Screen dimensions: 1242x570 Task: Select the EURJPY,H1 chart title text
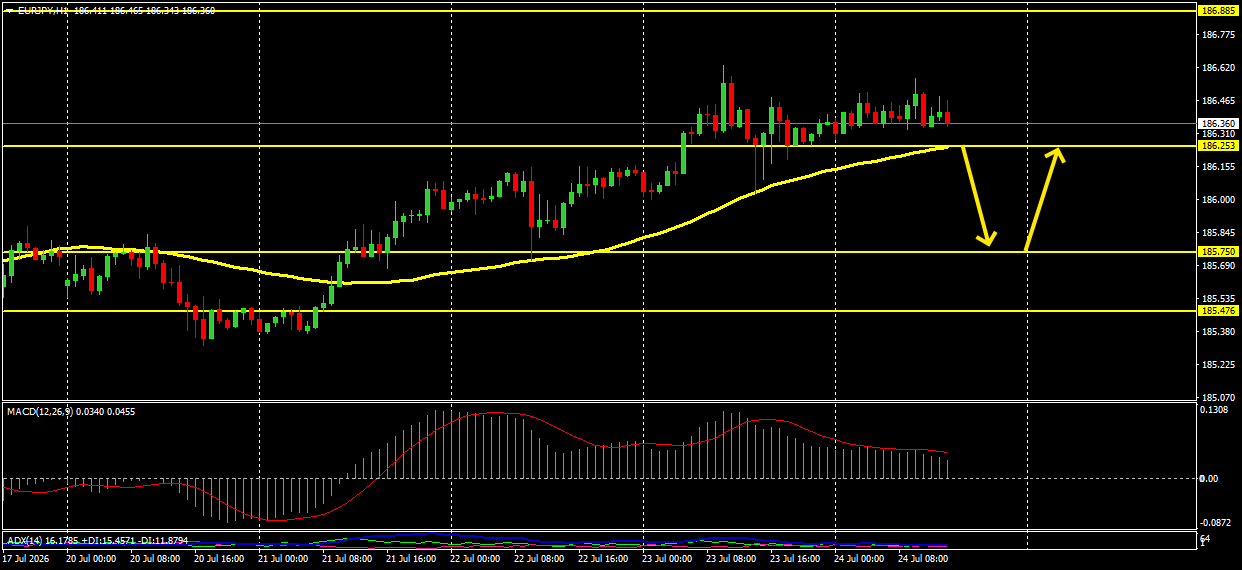(43, 10)
